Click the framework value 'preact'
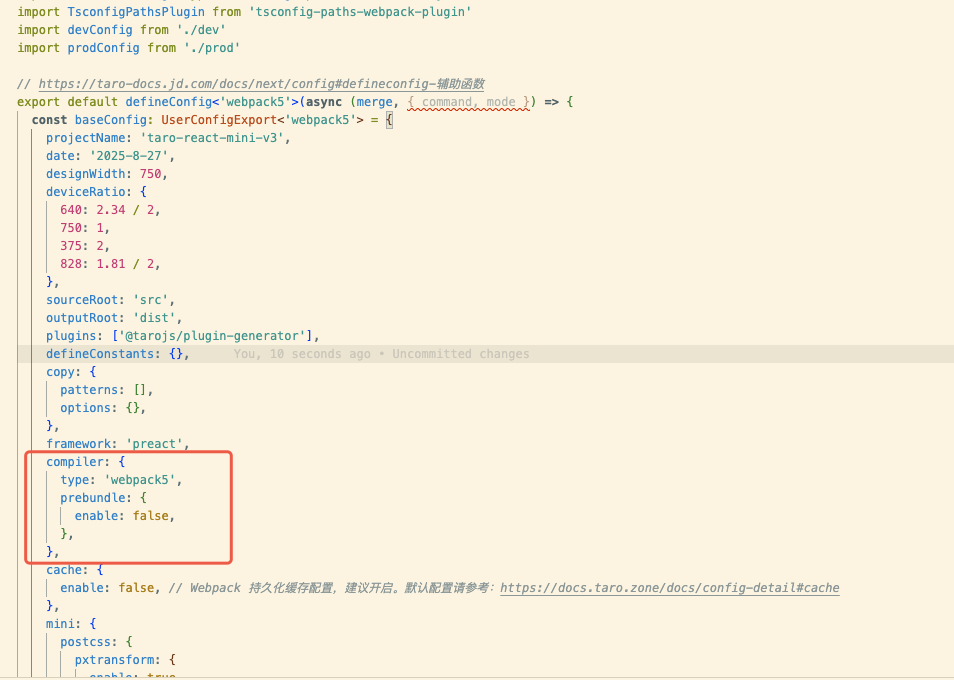954x680 pixels. pos(154,444)
